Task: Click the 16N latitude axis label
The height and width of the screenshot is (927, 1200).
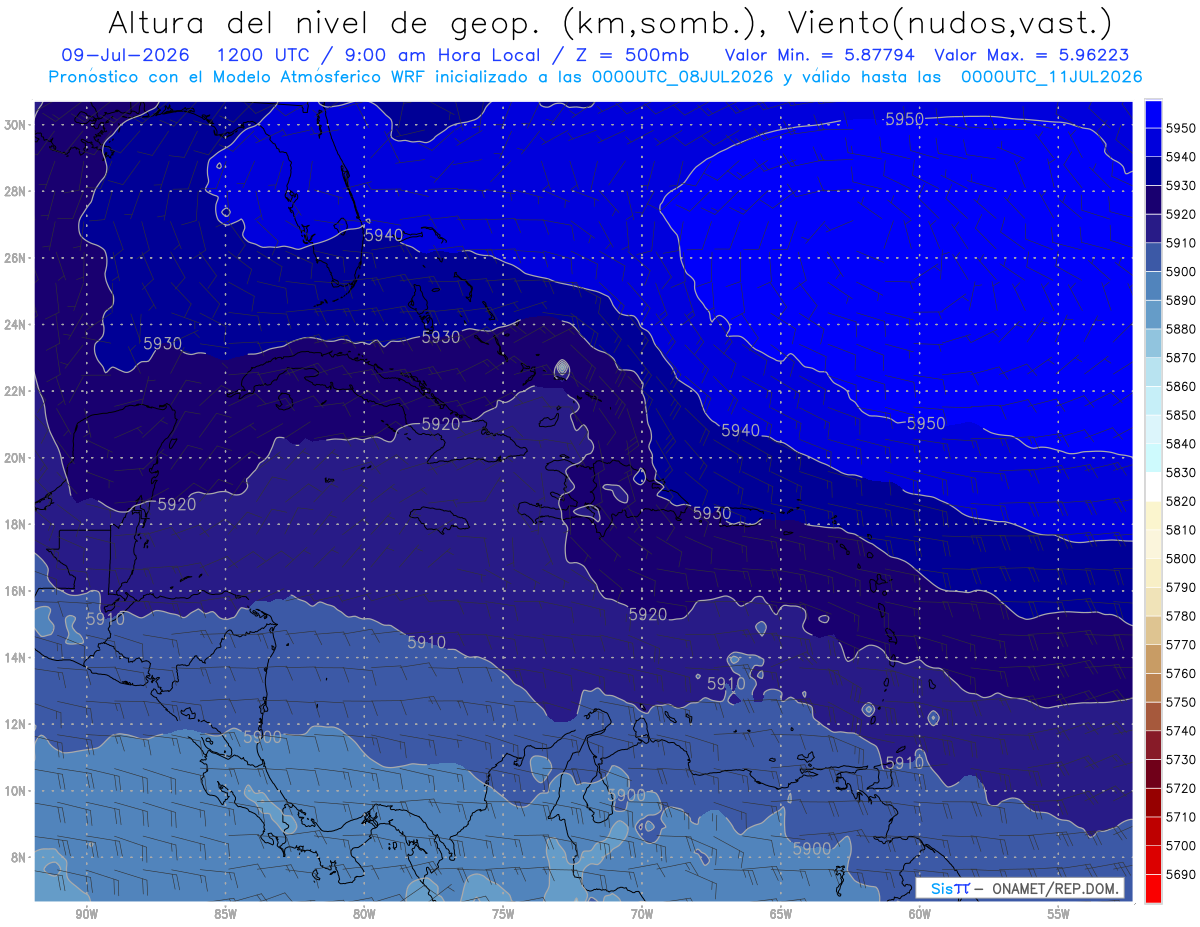Action: coord(16,591)
